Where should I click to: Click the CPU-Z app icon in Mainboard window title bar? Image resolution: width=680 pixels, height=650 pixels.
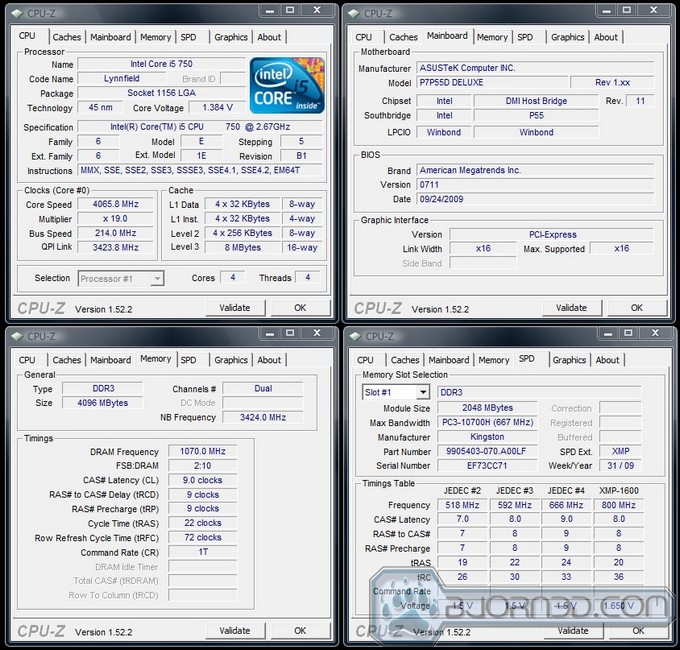tap(354, 13)
